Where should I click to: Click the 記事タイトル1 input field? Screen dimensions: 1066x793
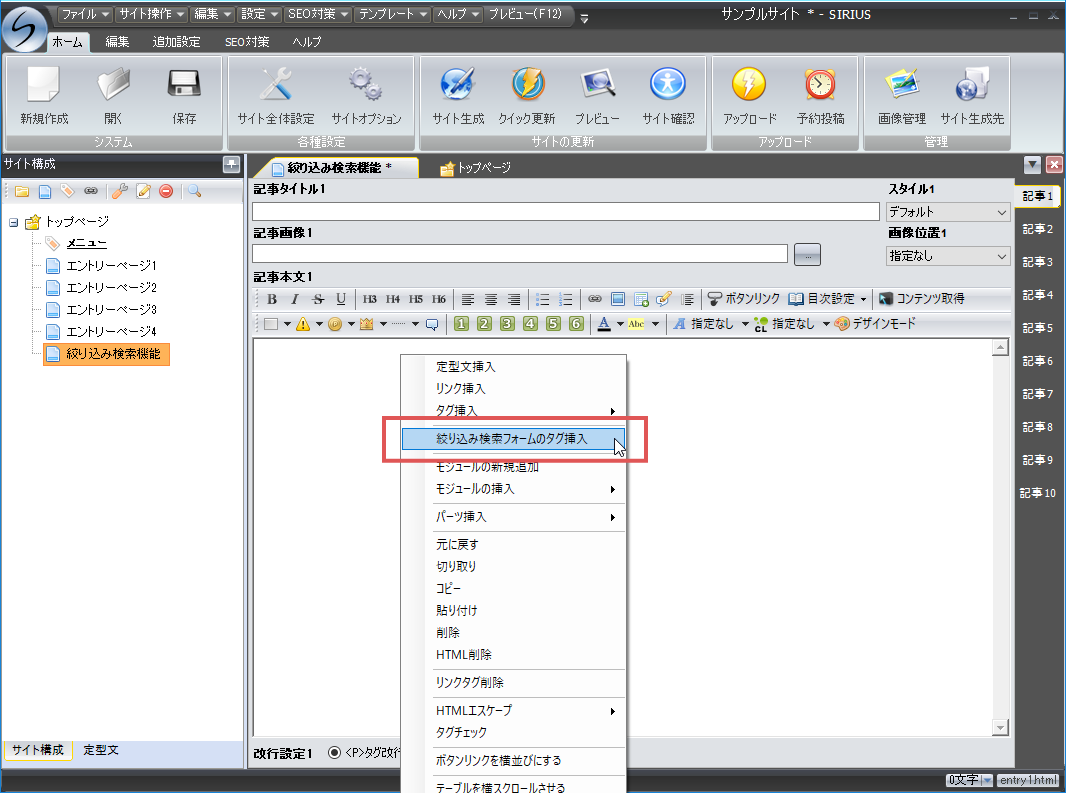tap(565, 211)
